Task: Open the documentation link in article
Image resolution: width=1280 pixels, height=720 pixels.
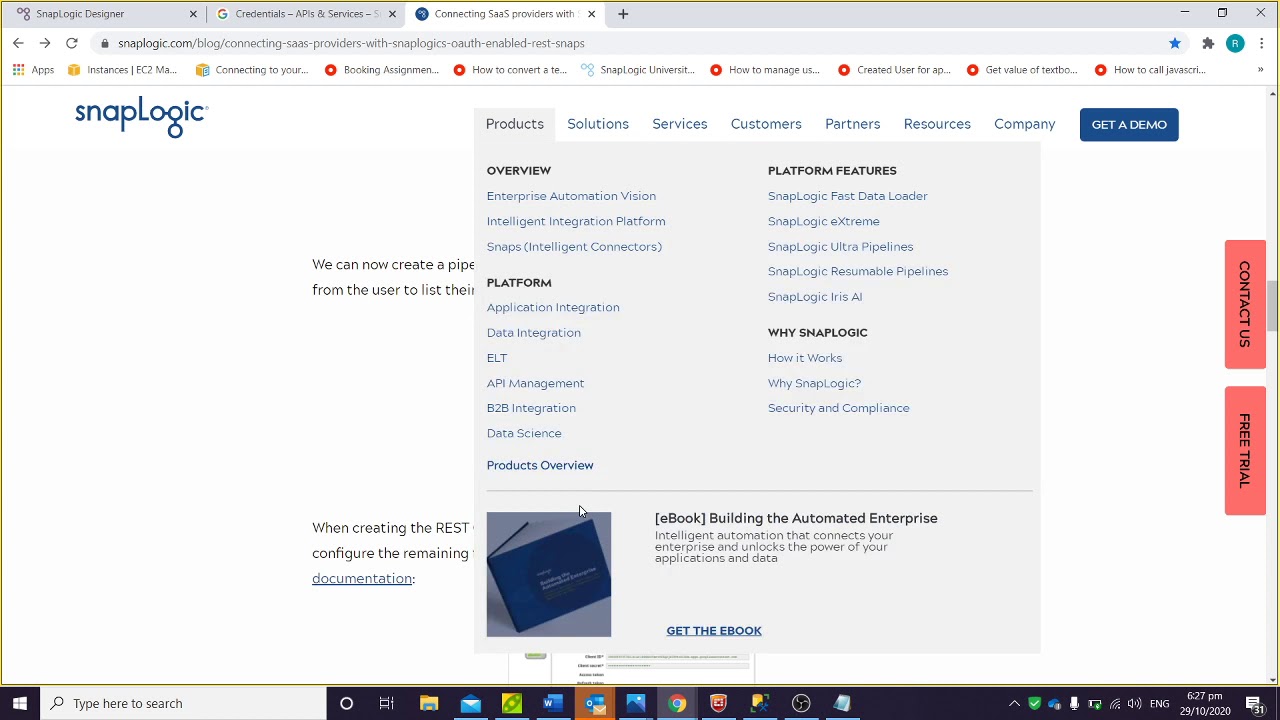Action: point(362,579)
